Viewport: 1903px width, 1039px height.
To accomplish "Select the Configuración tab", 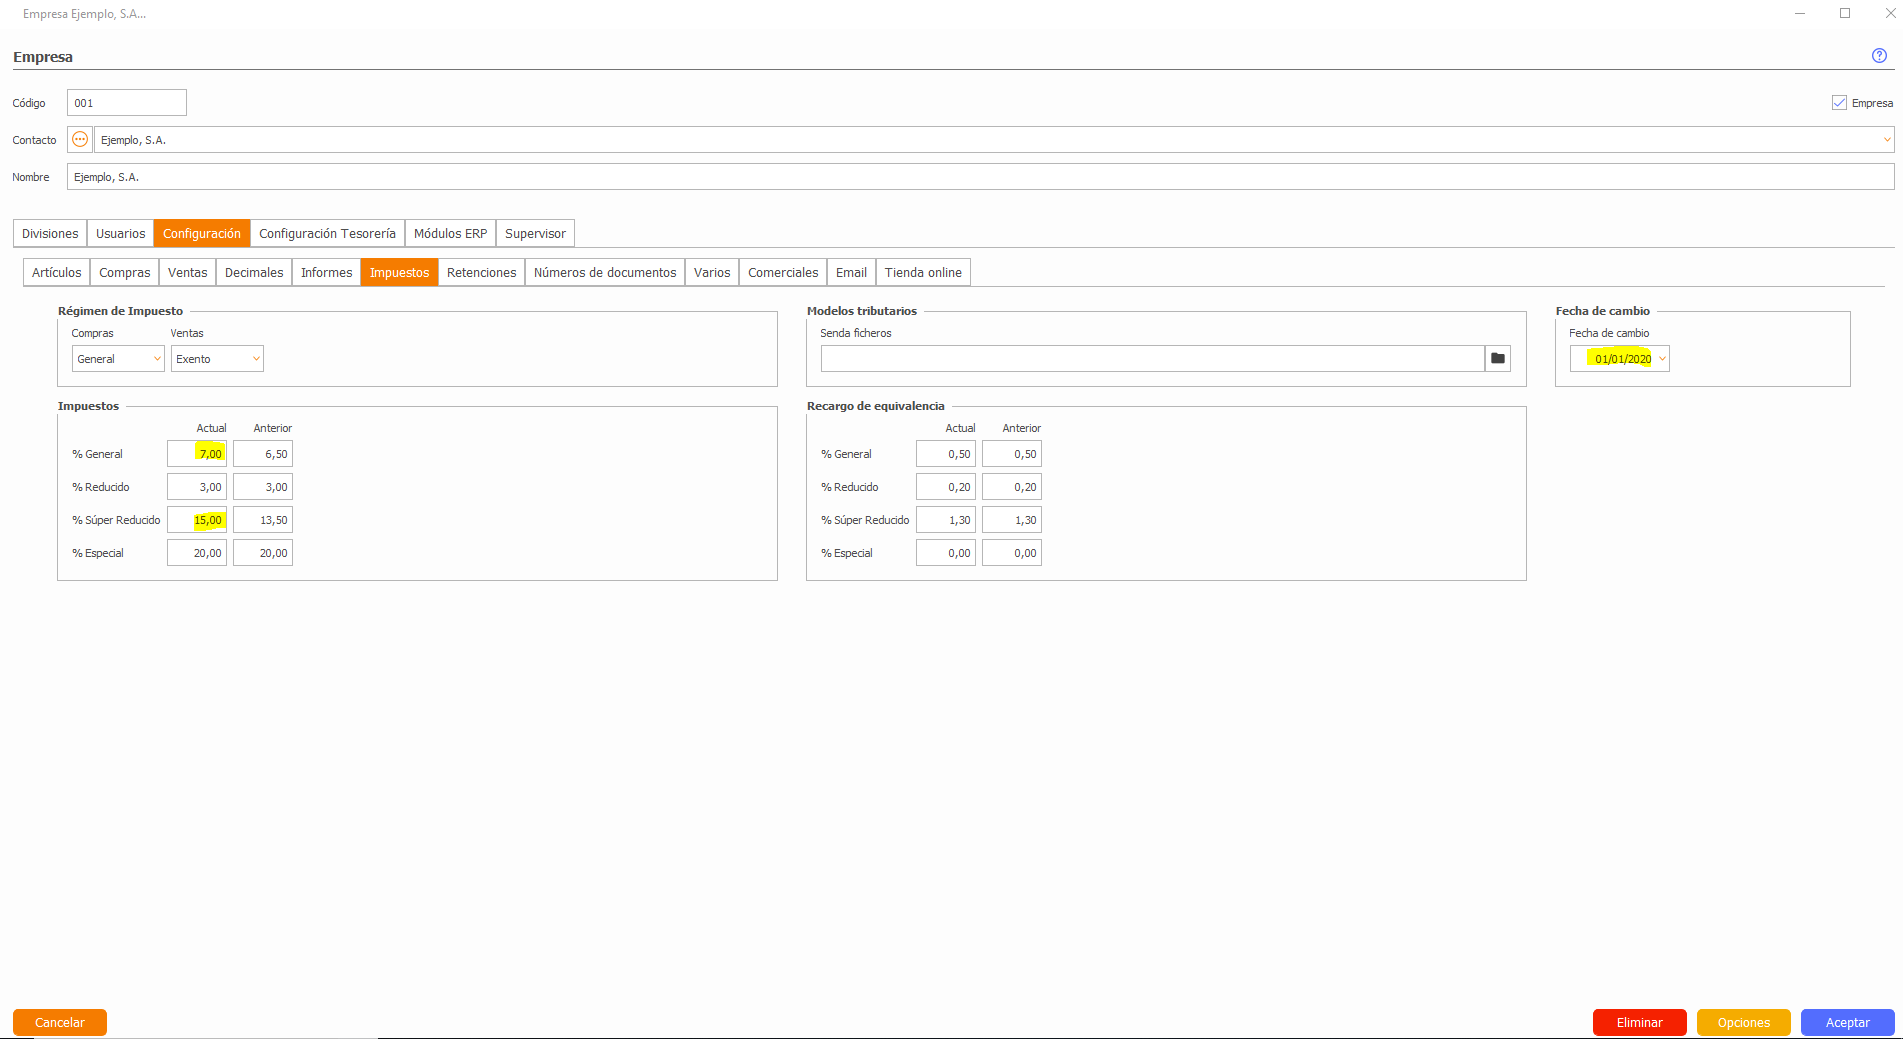I will tap(202, 234).
